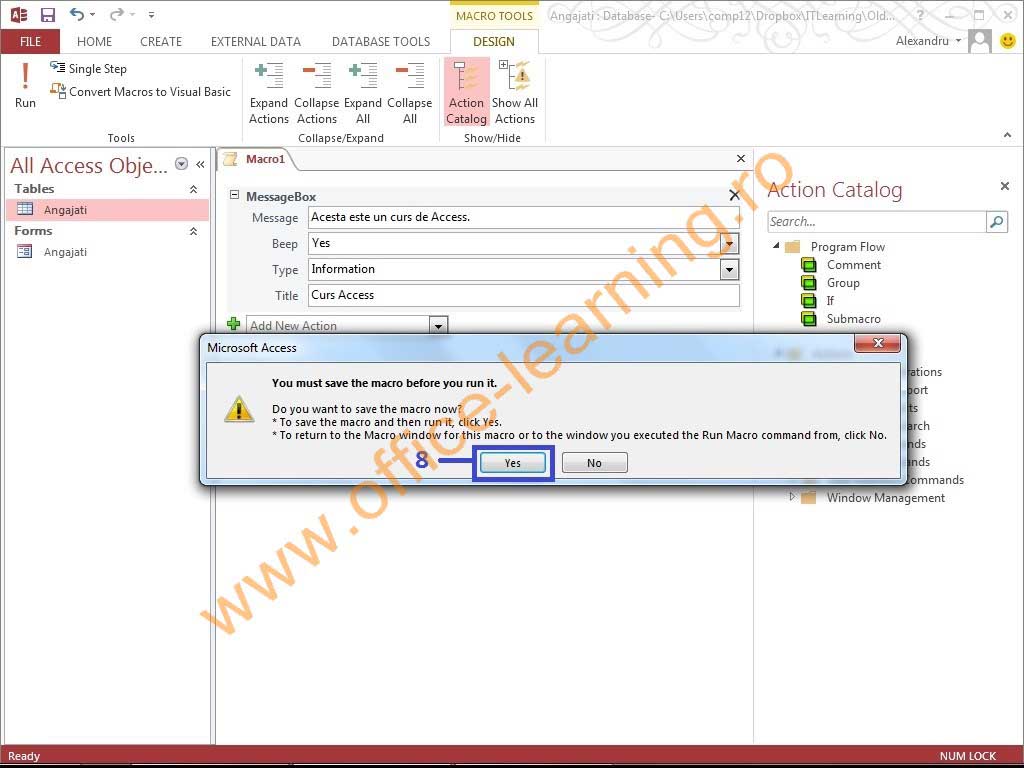
Task: Open the Add New Action dropdown
Action: [x=438, y=325]
